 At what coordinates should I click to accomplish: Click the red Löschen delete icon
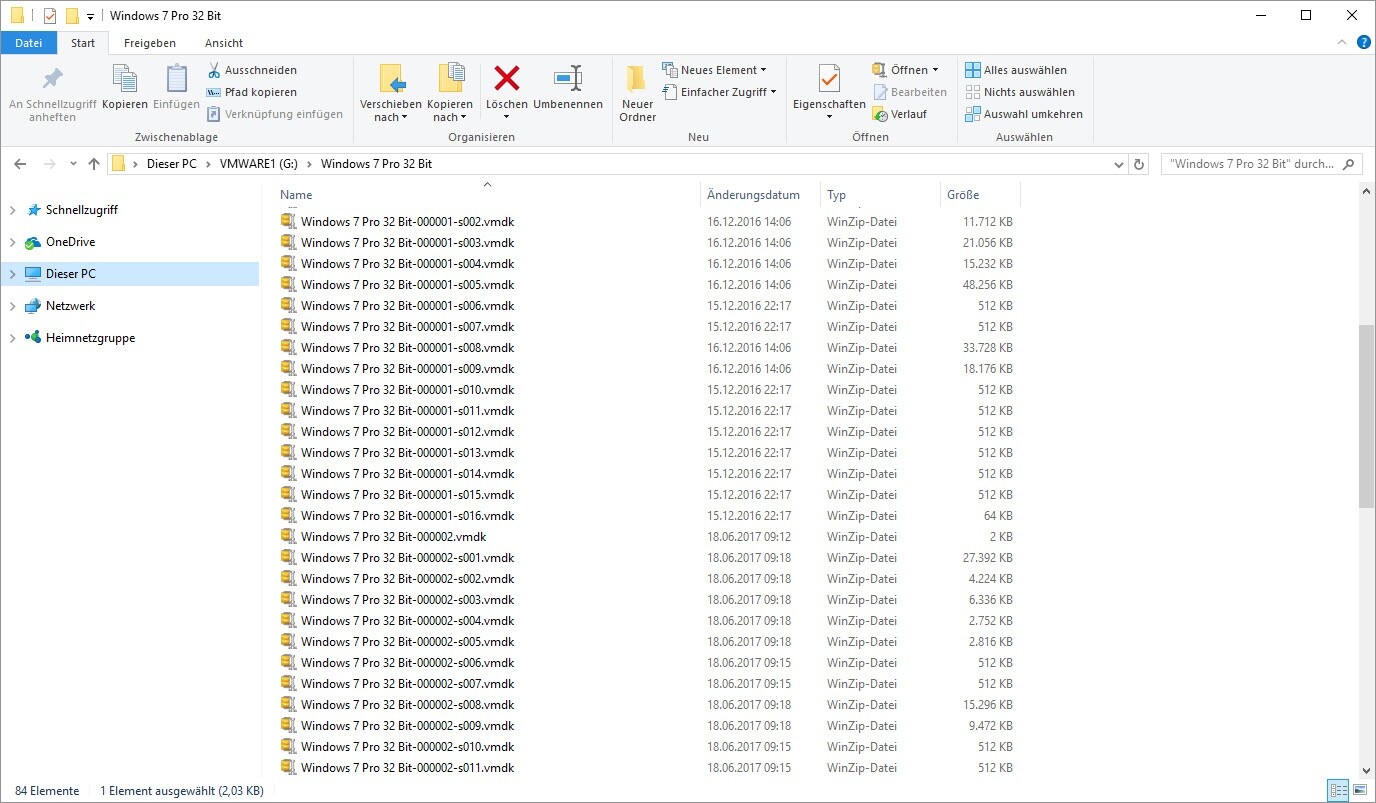[507, 79]
